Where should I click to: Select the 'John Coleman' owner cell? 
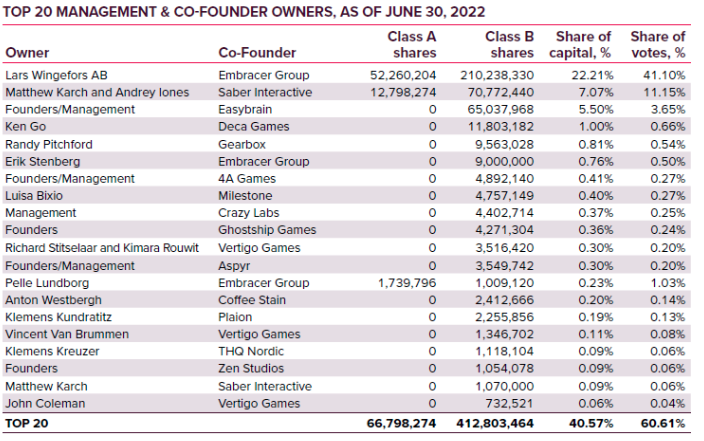tap(45, 403)
